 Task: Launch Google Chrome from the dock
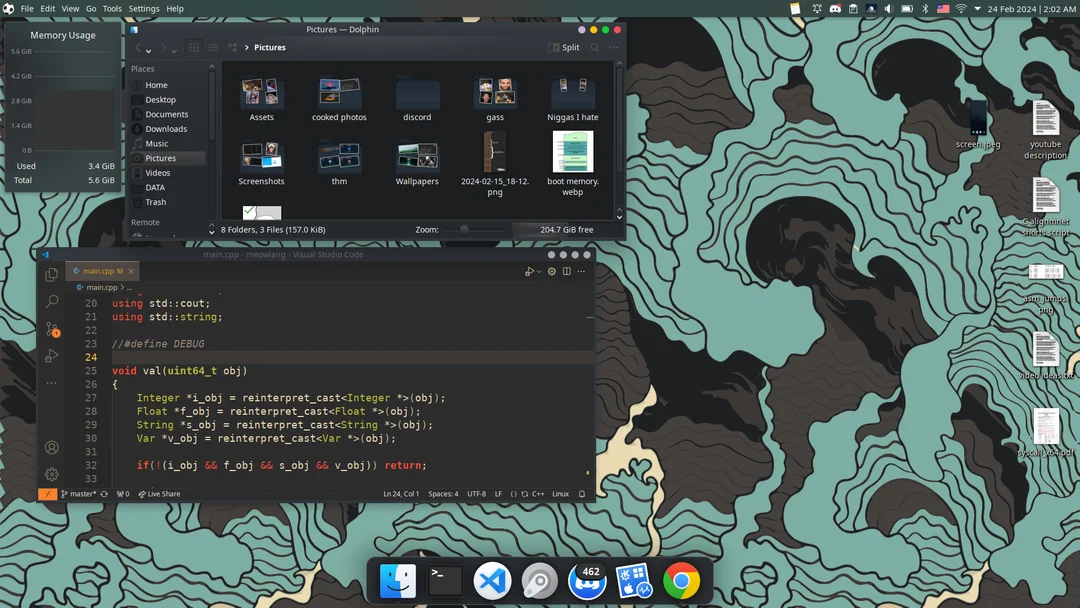pyautogui.click(x=683, y=580)
